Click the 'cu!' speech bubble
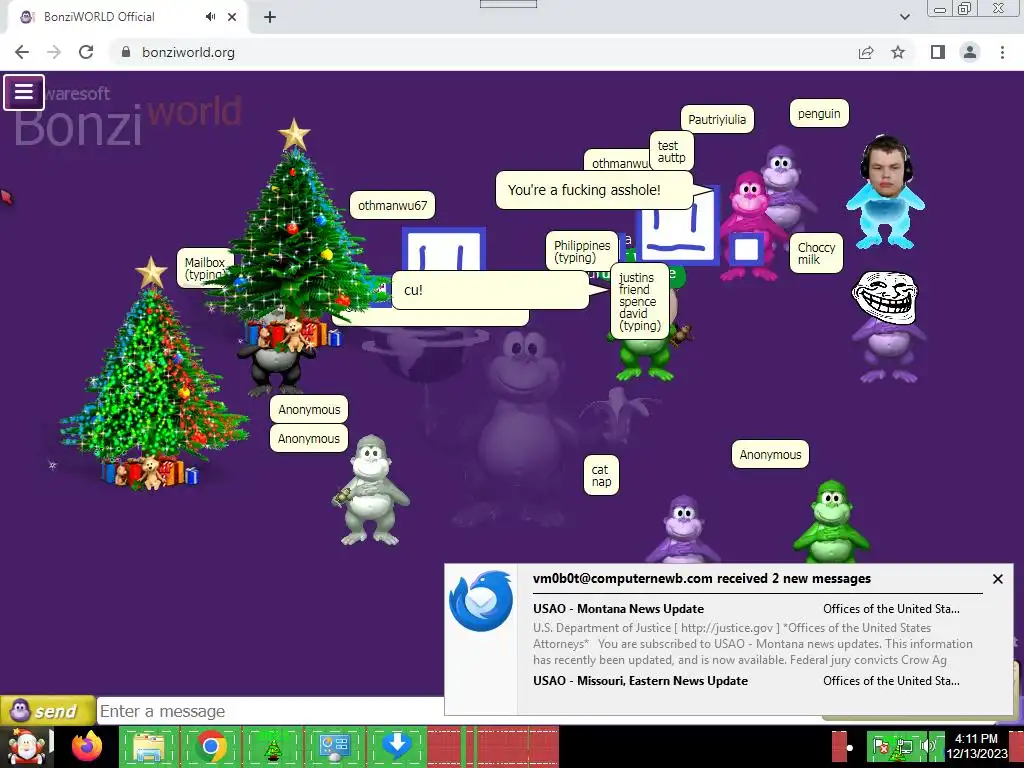 click(491, 290)
